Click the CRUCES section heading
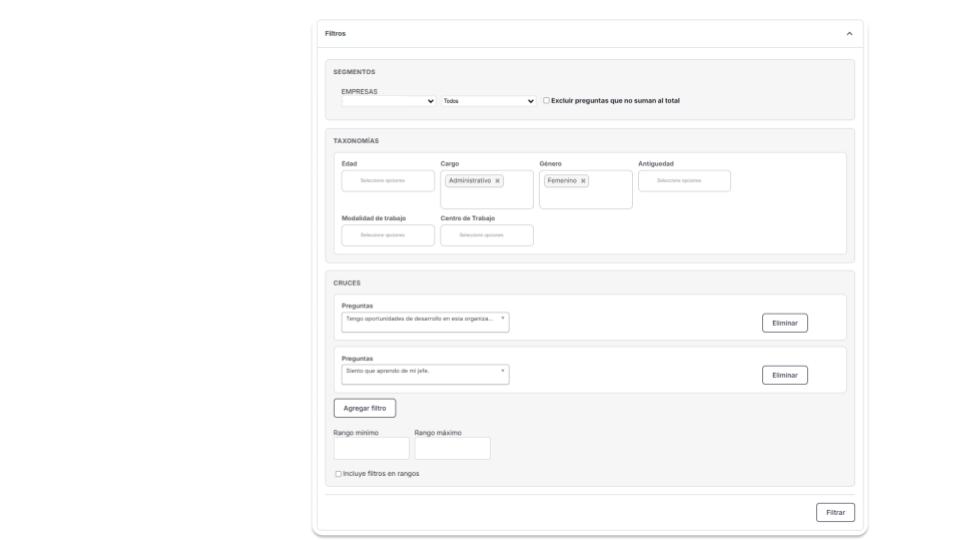The height and width of the screenshot is (540, 960). point(347,283)
